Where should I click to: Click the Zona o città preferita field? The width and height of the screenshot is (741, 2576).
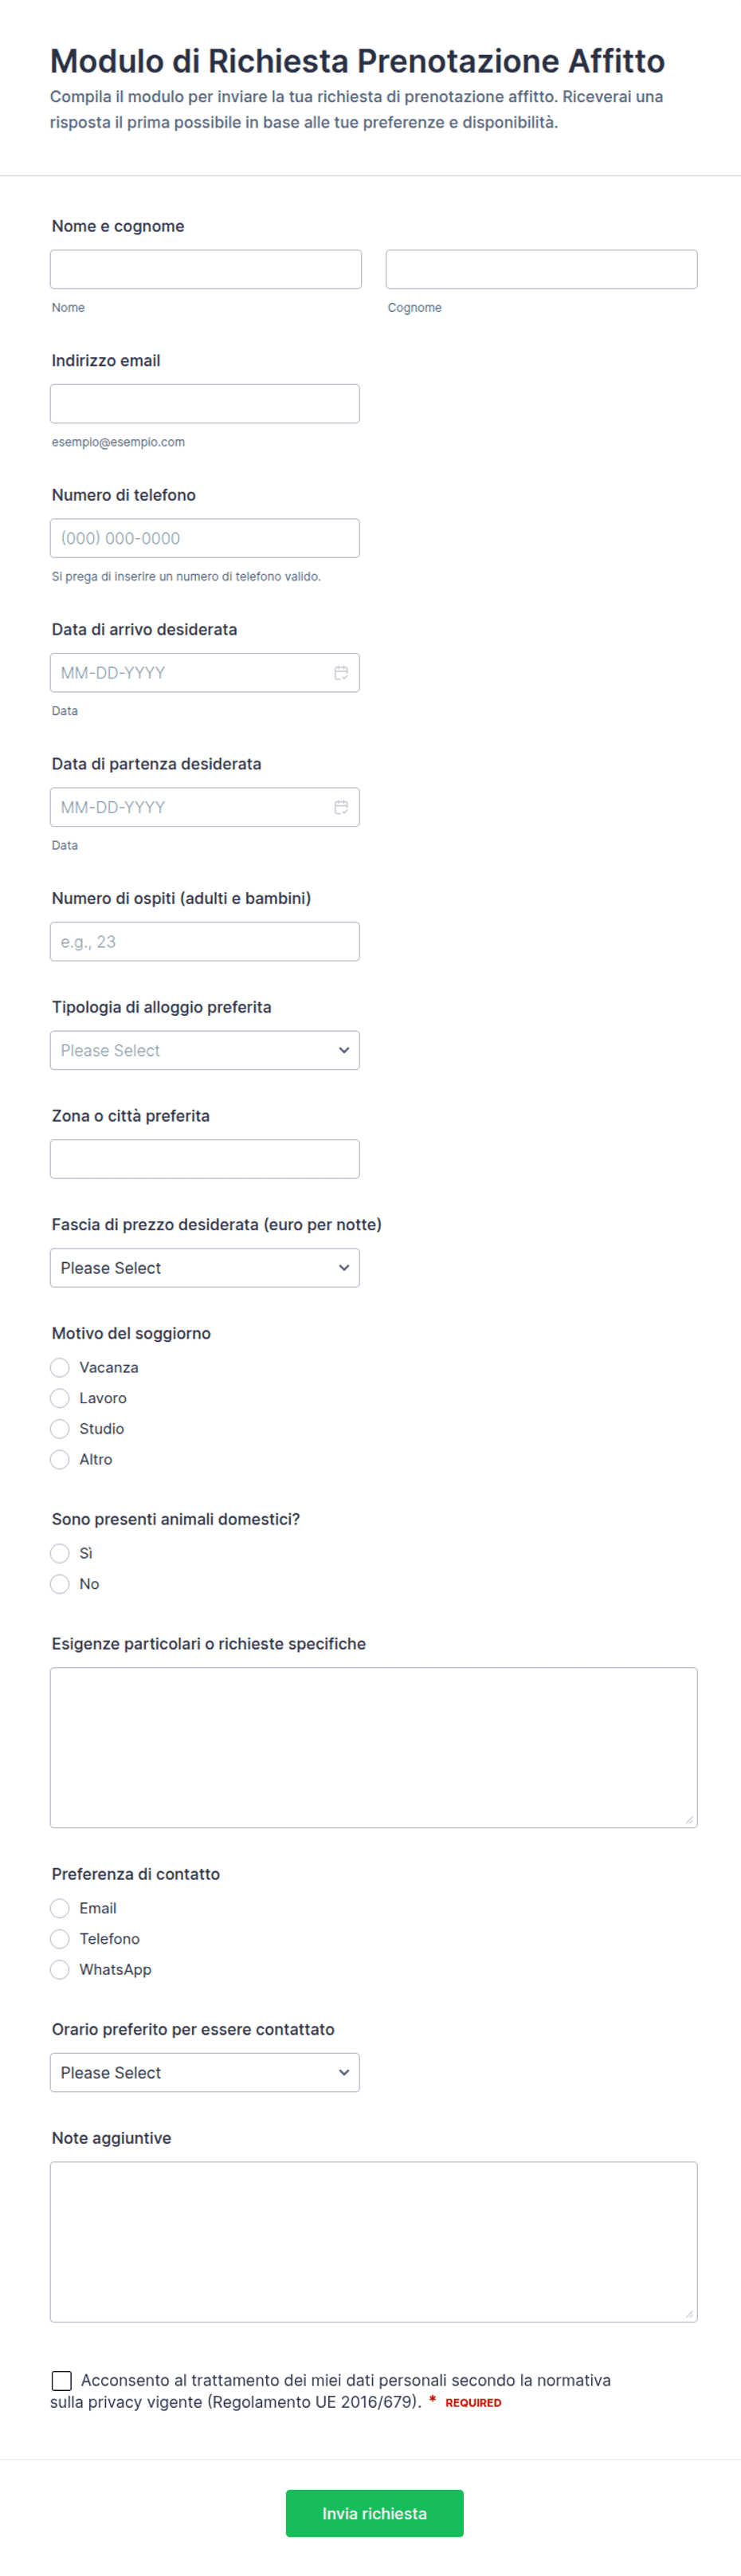(205, 1159)
